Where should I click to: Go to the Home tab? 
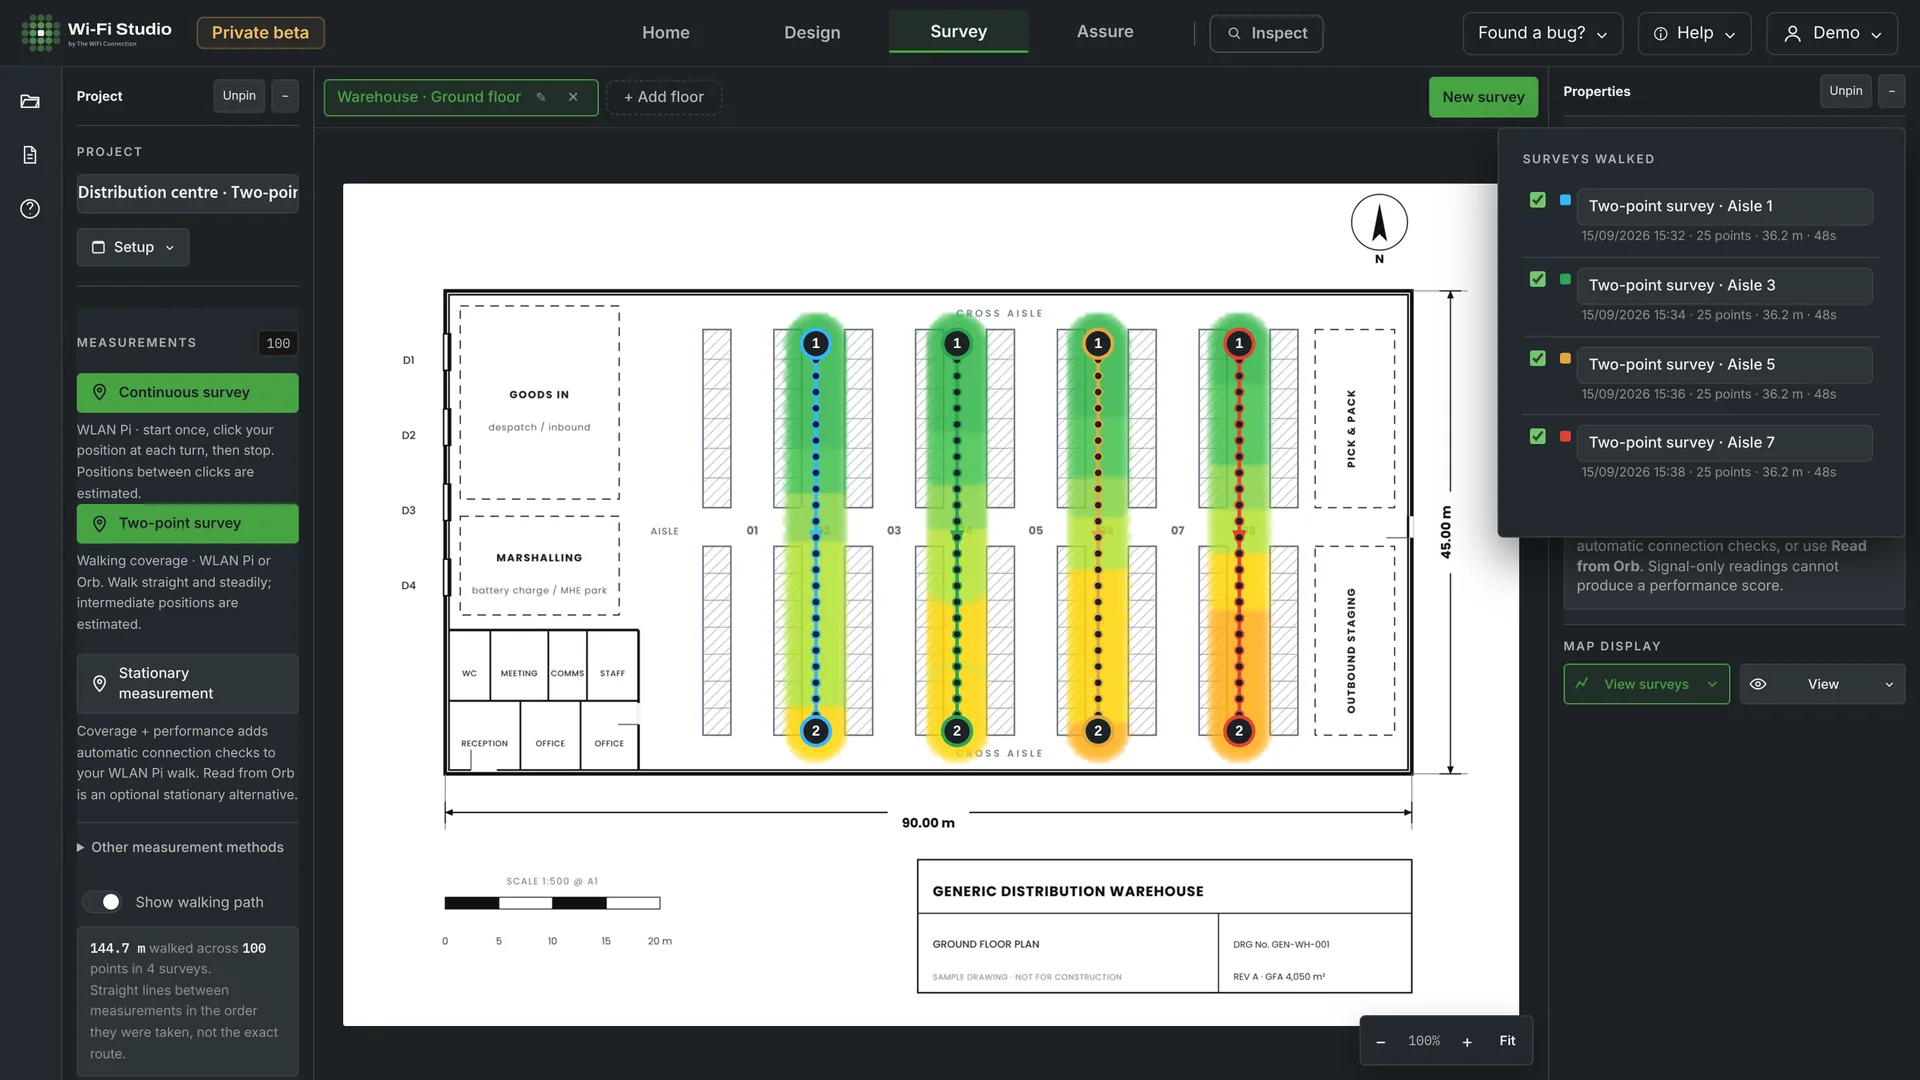tap(666, 32)
